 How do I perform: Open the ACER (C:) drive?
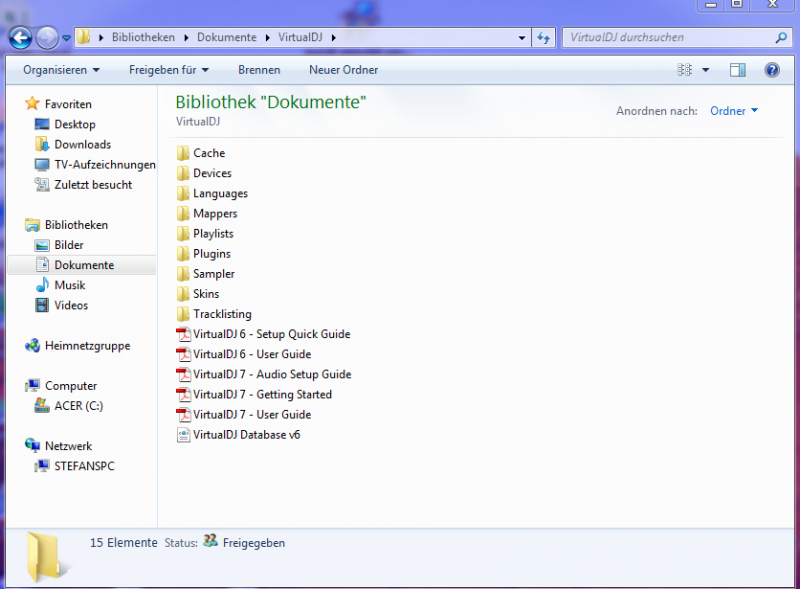pyautogui.click(x=78, y=406)
